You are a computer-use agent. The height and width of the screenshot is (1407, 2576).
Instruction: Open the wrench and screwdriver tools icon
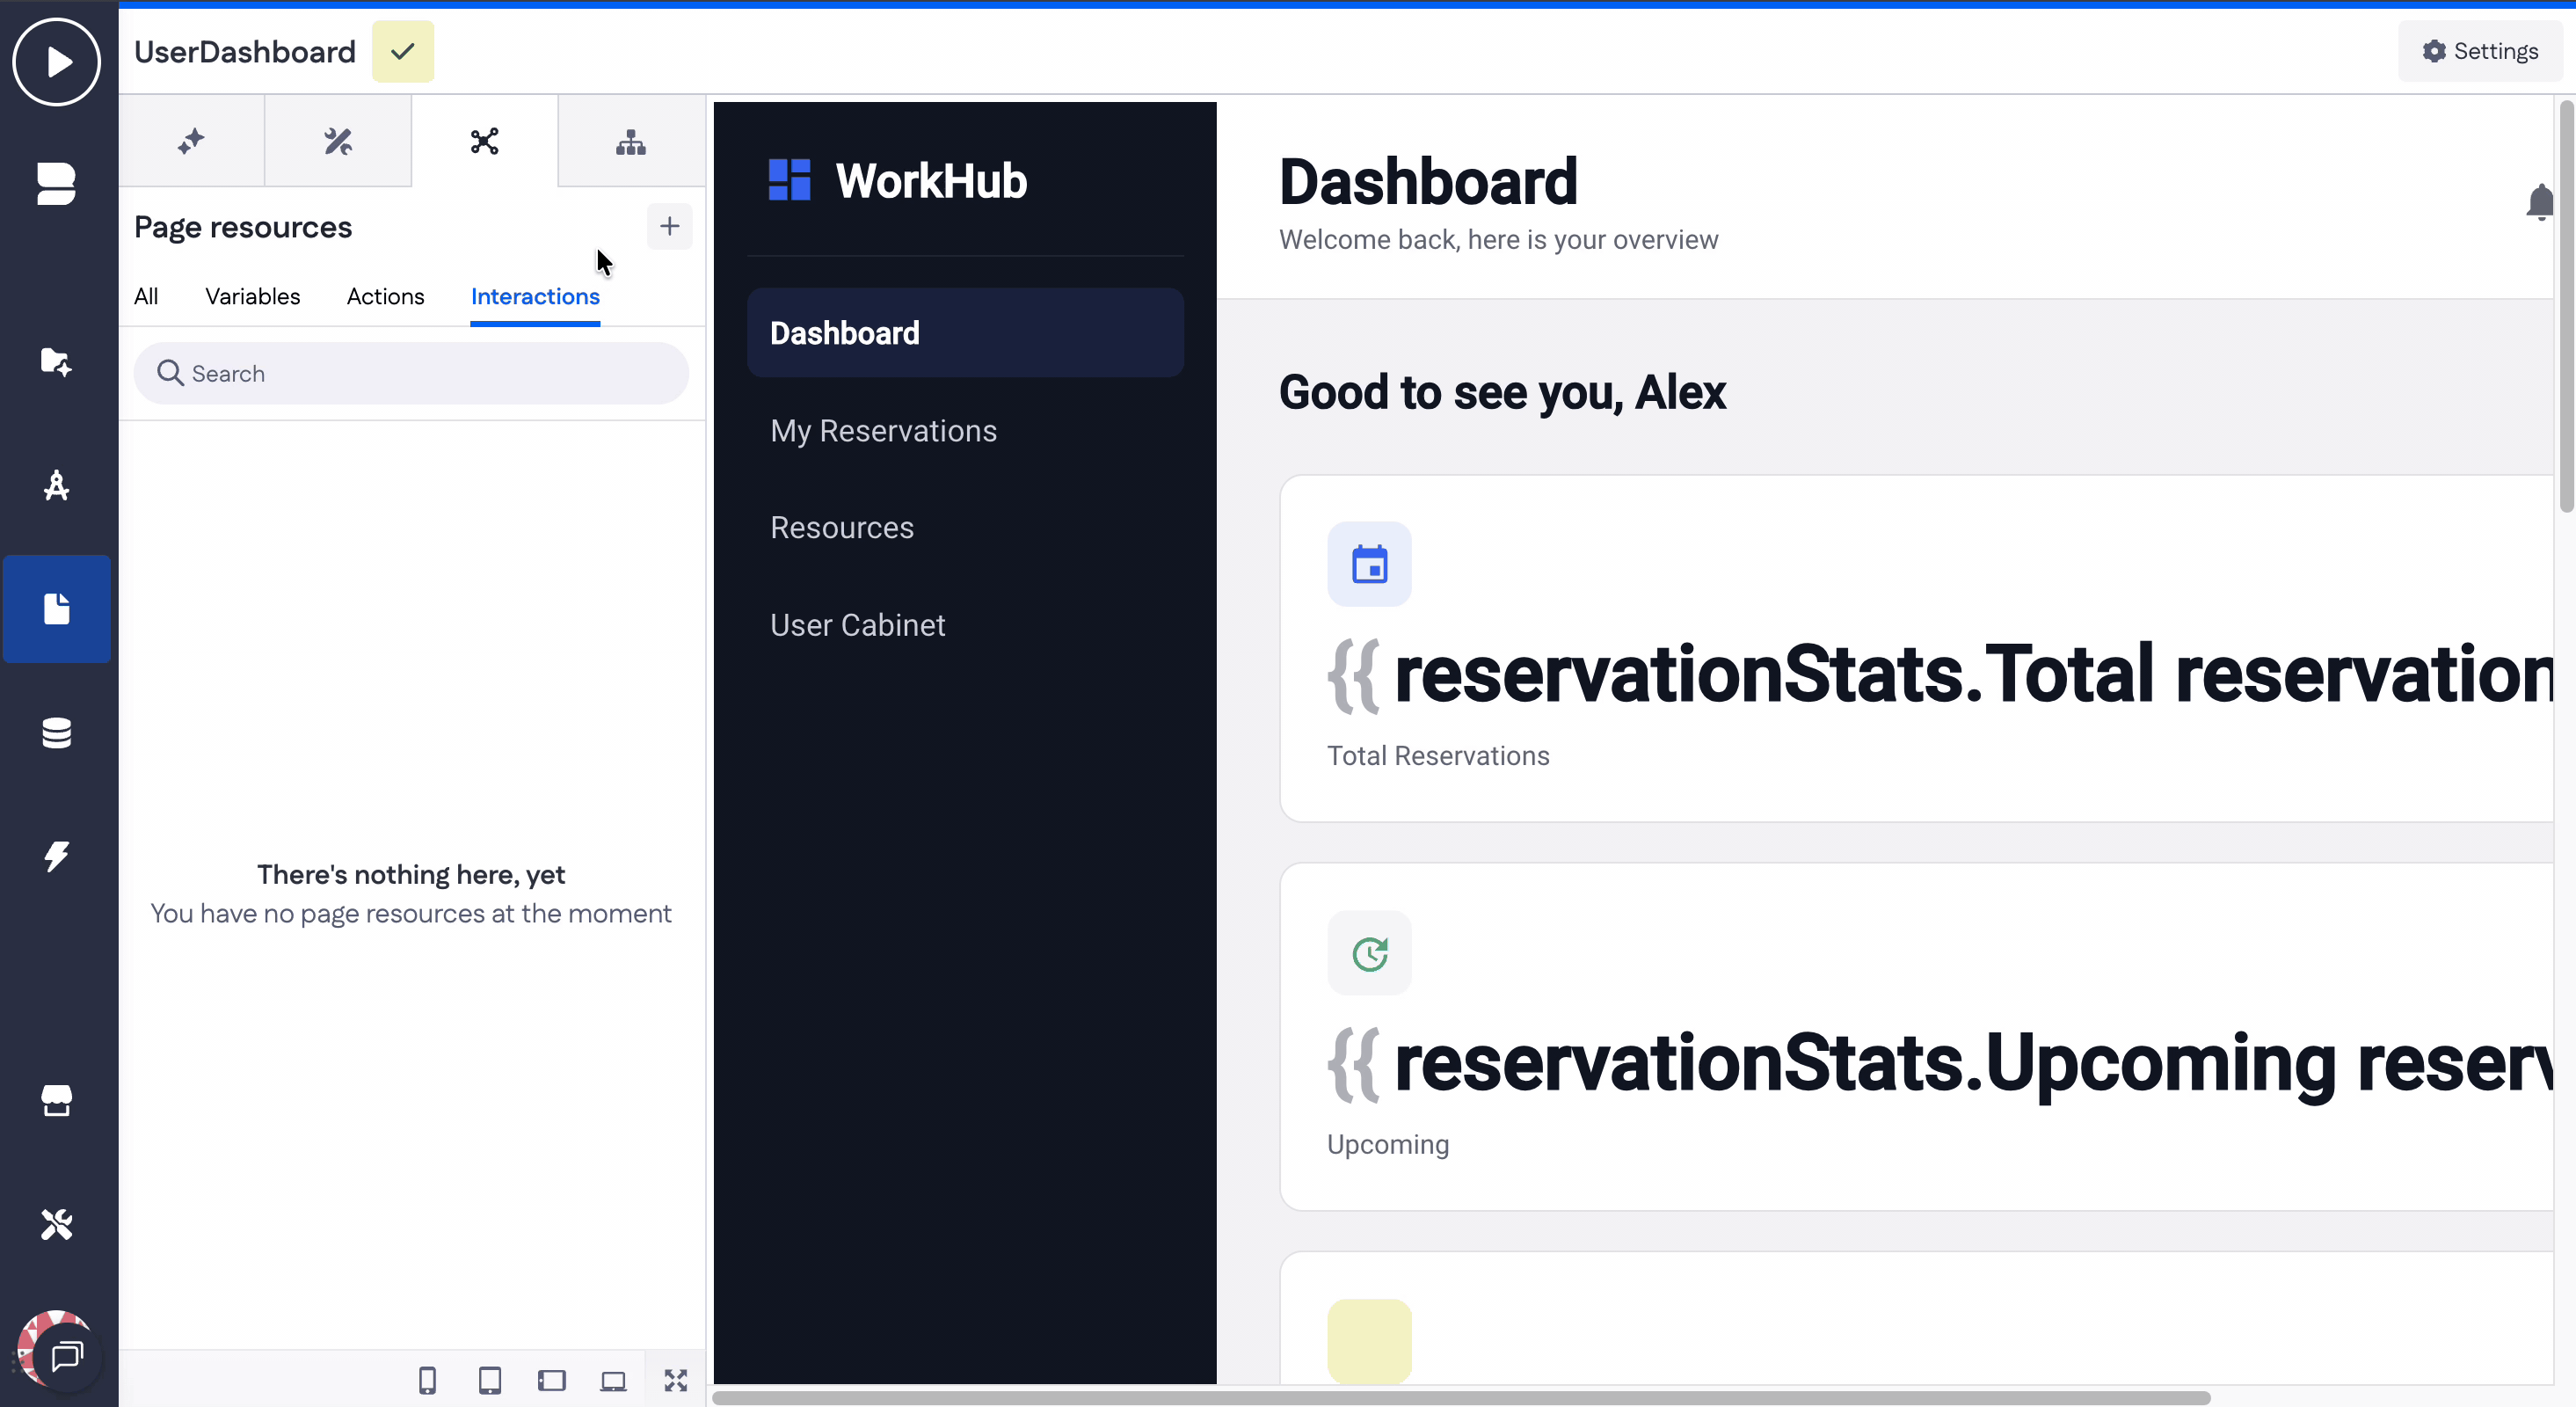point(57,1224)
